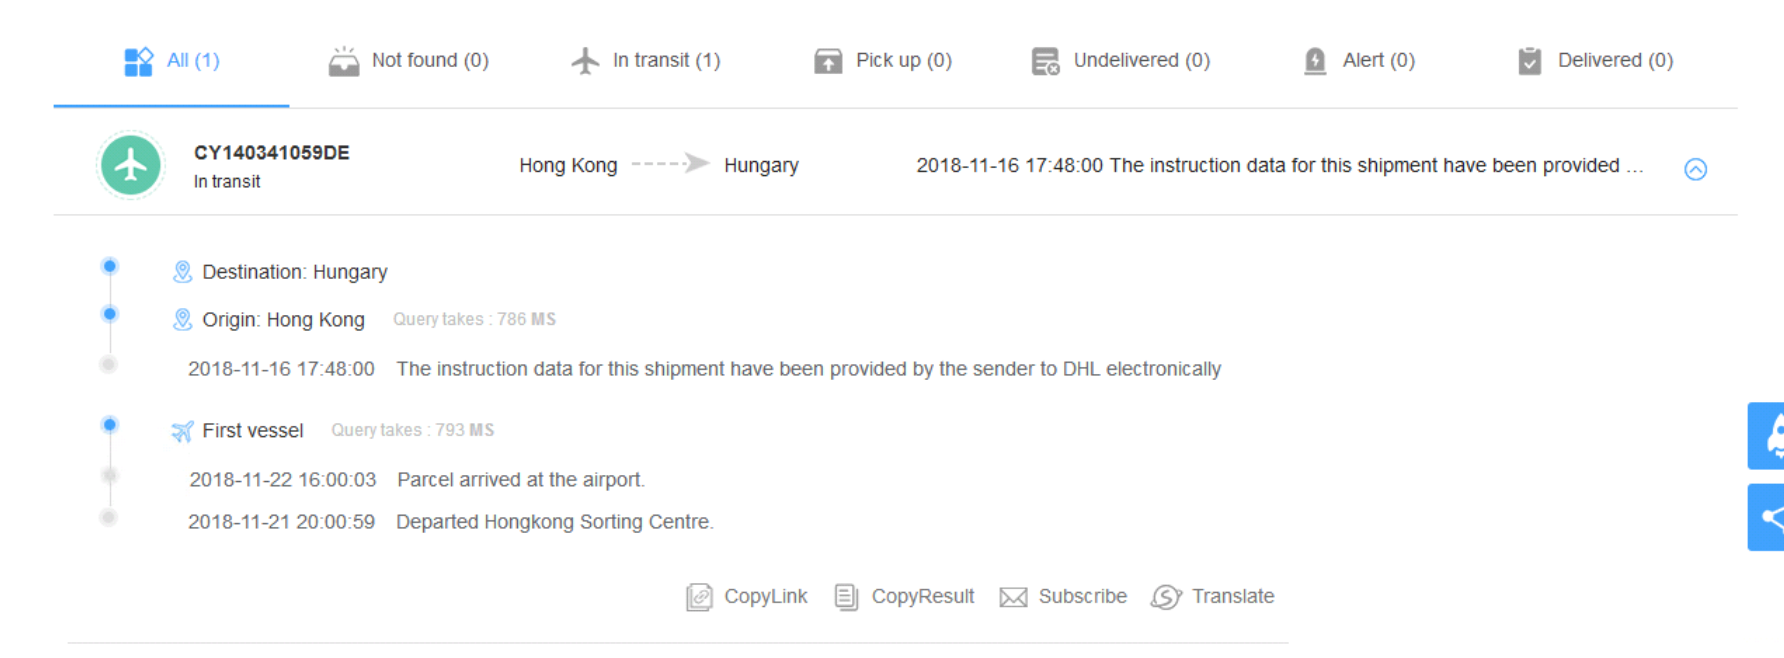The height and width of the screenshot is (658, 1784).
Task: Click the First vessel plane icon
Action: coord(182,431)
